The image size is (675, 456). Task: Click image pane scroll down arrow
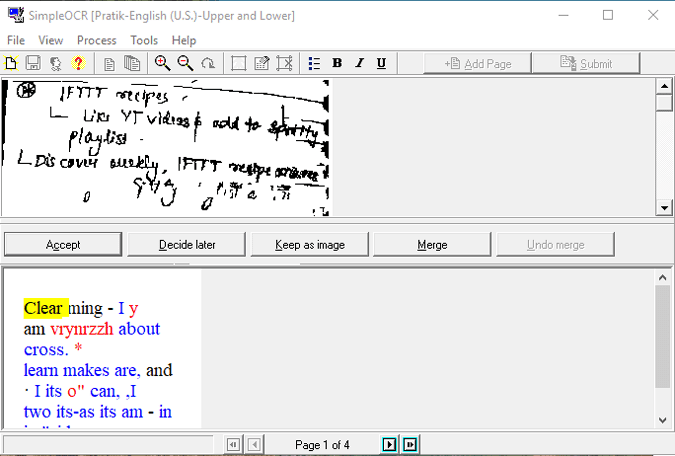click(664, 208)
